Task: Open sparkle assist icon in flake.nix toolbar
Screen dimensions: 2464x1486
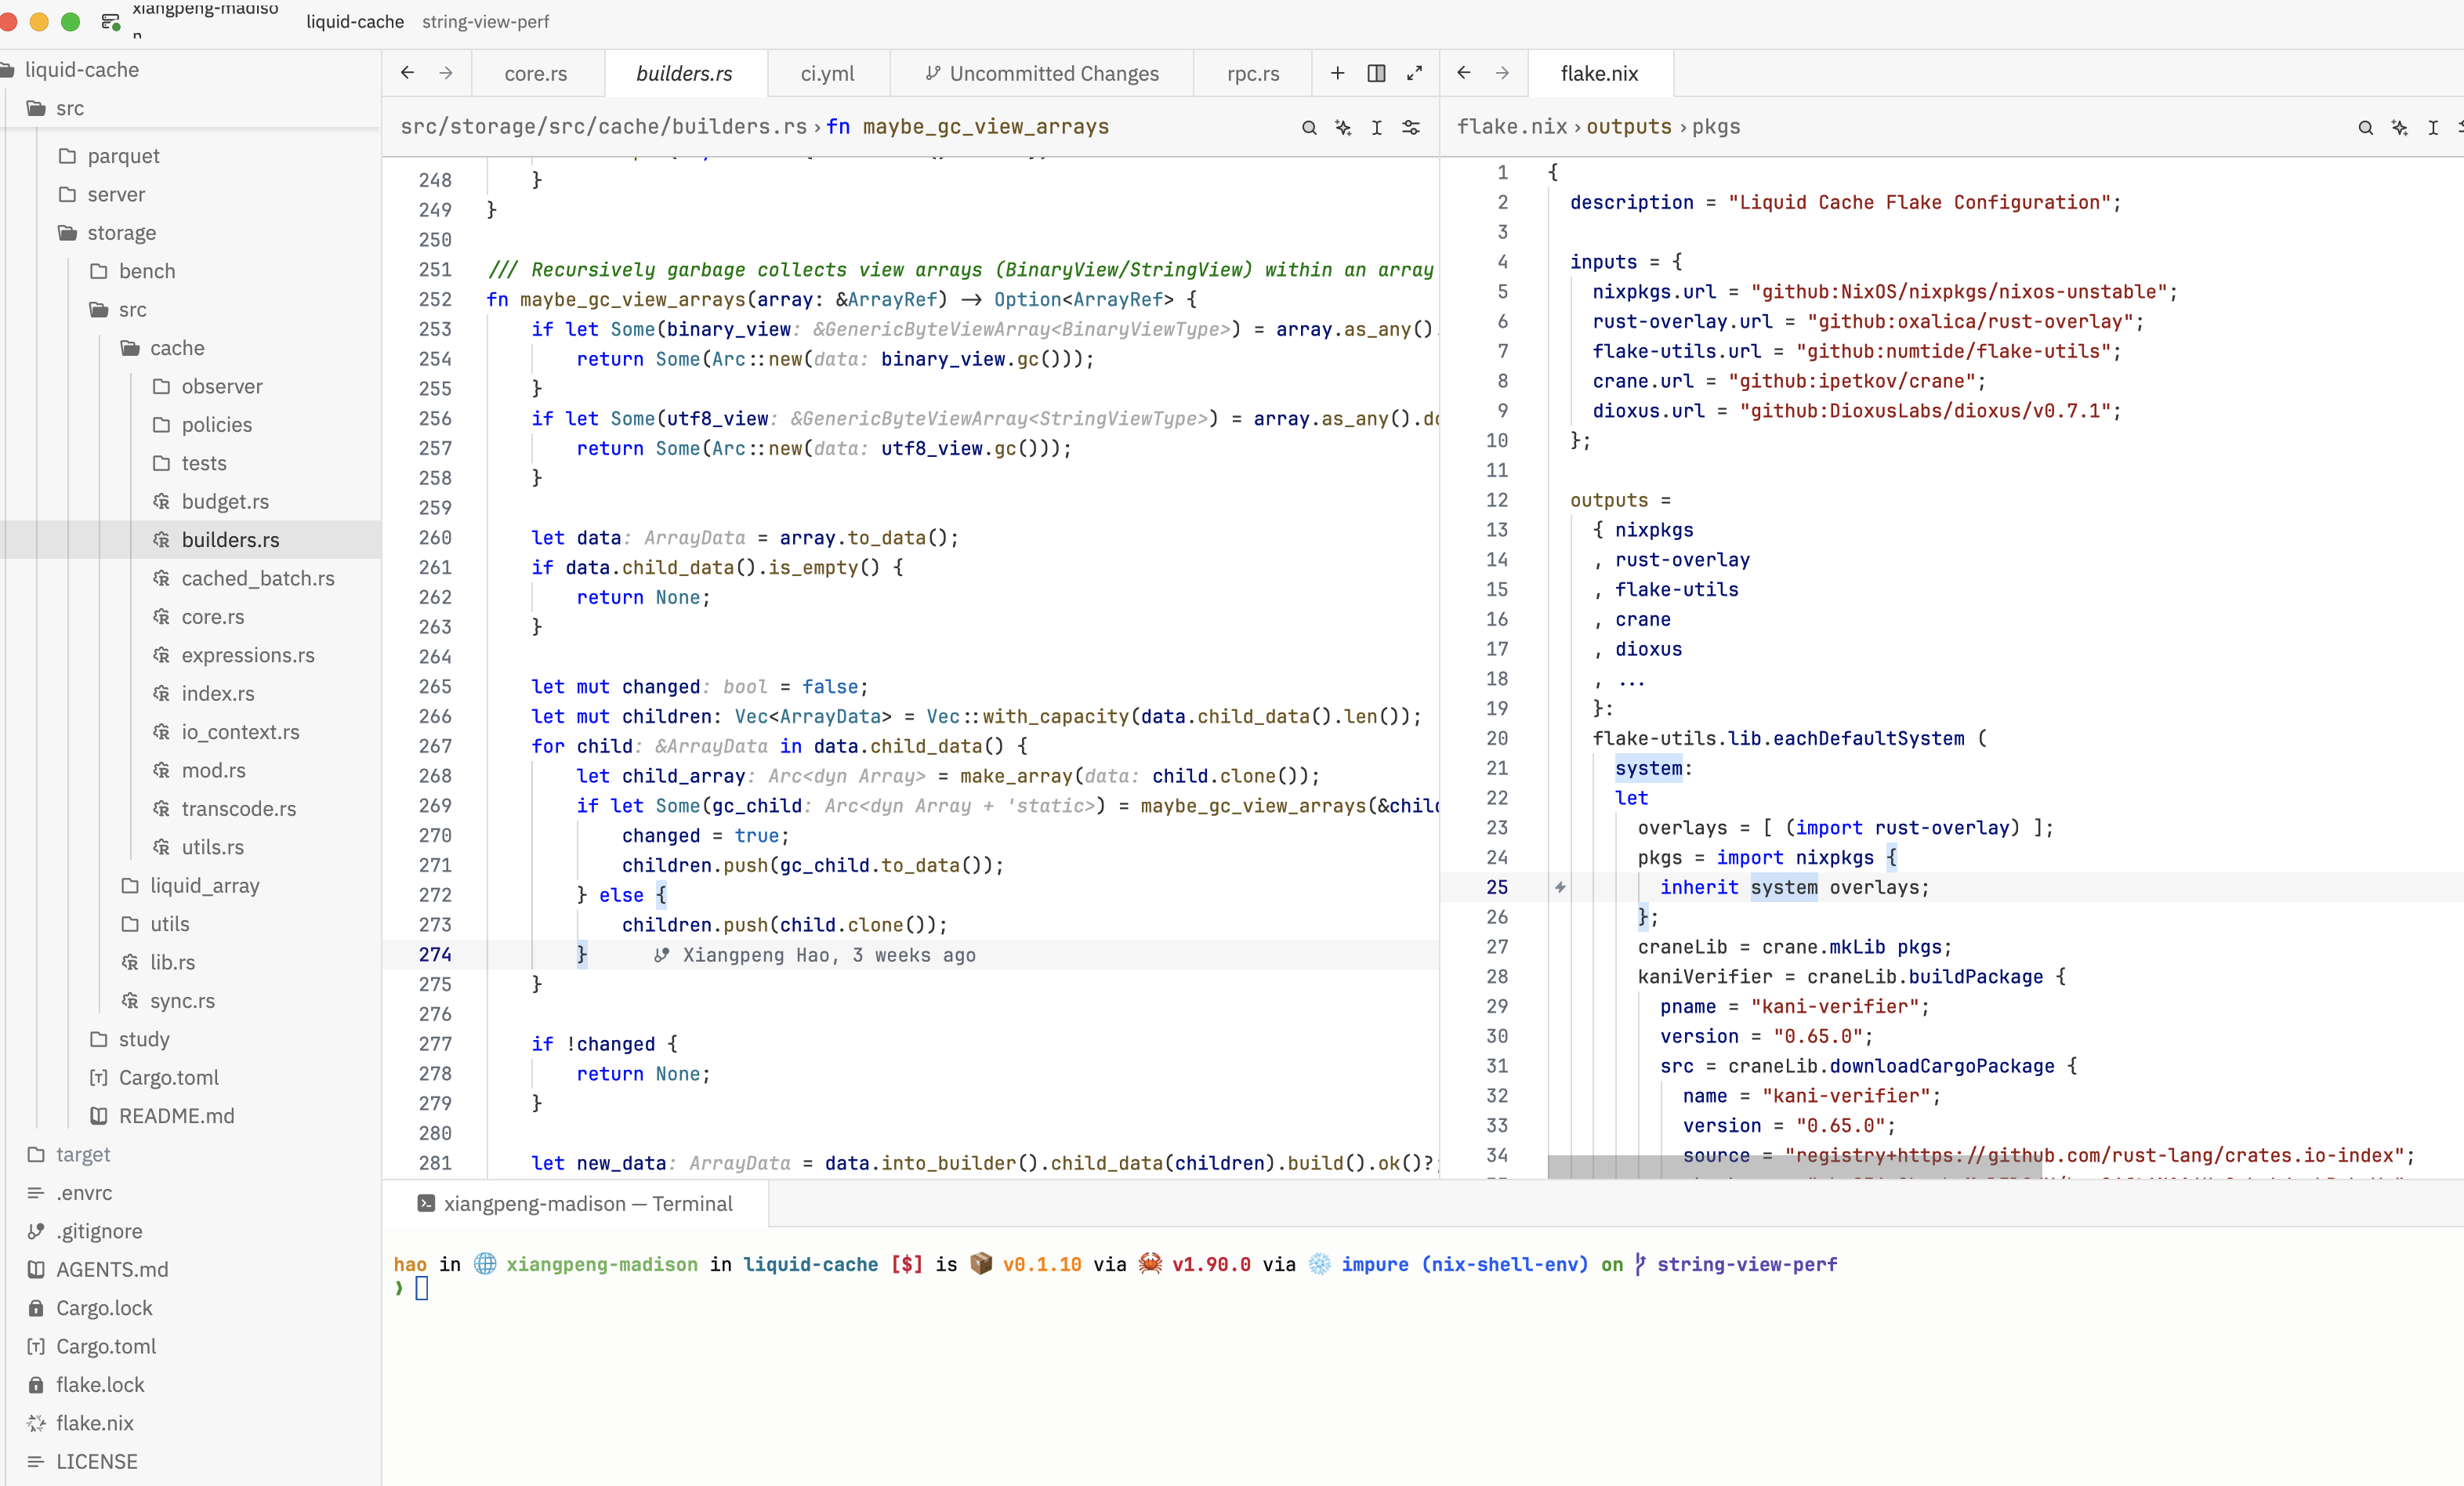Action: [x=2399, y=127]
